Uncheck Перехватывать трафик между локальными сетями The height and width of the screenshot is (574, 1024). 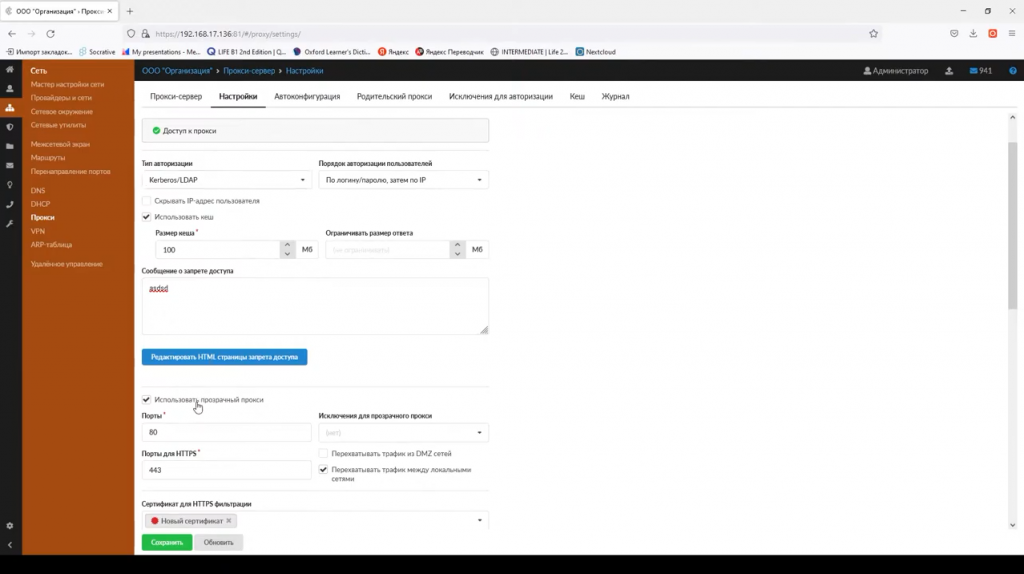[323, 470]
